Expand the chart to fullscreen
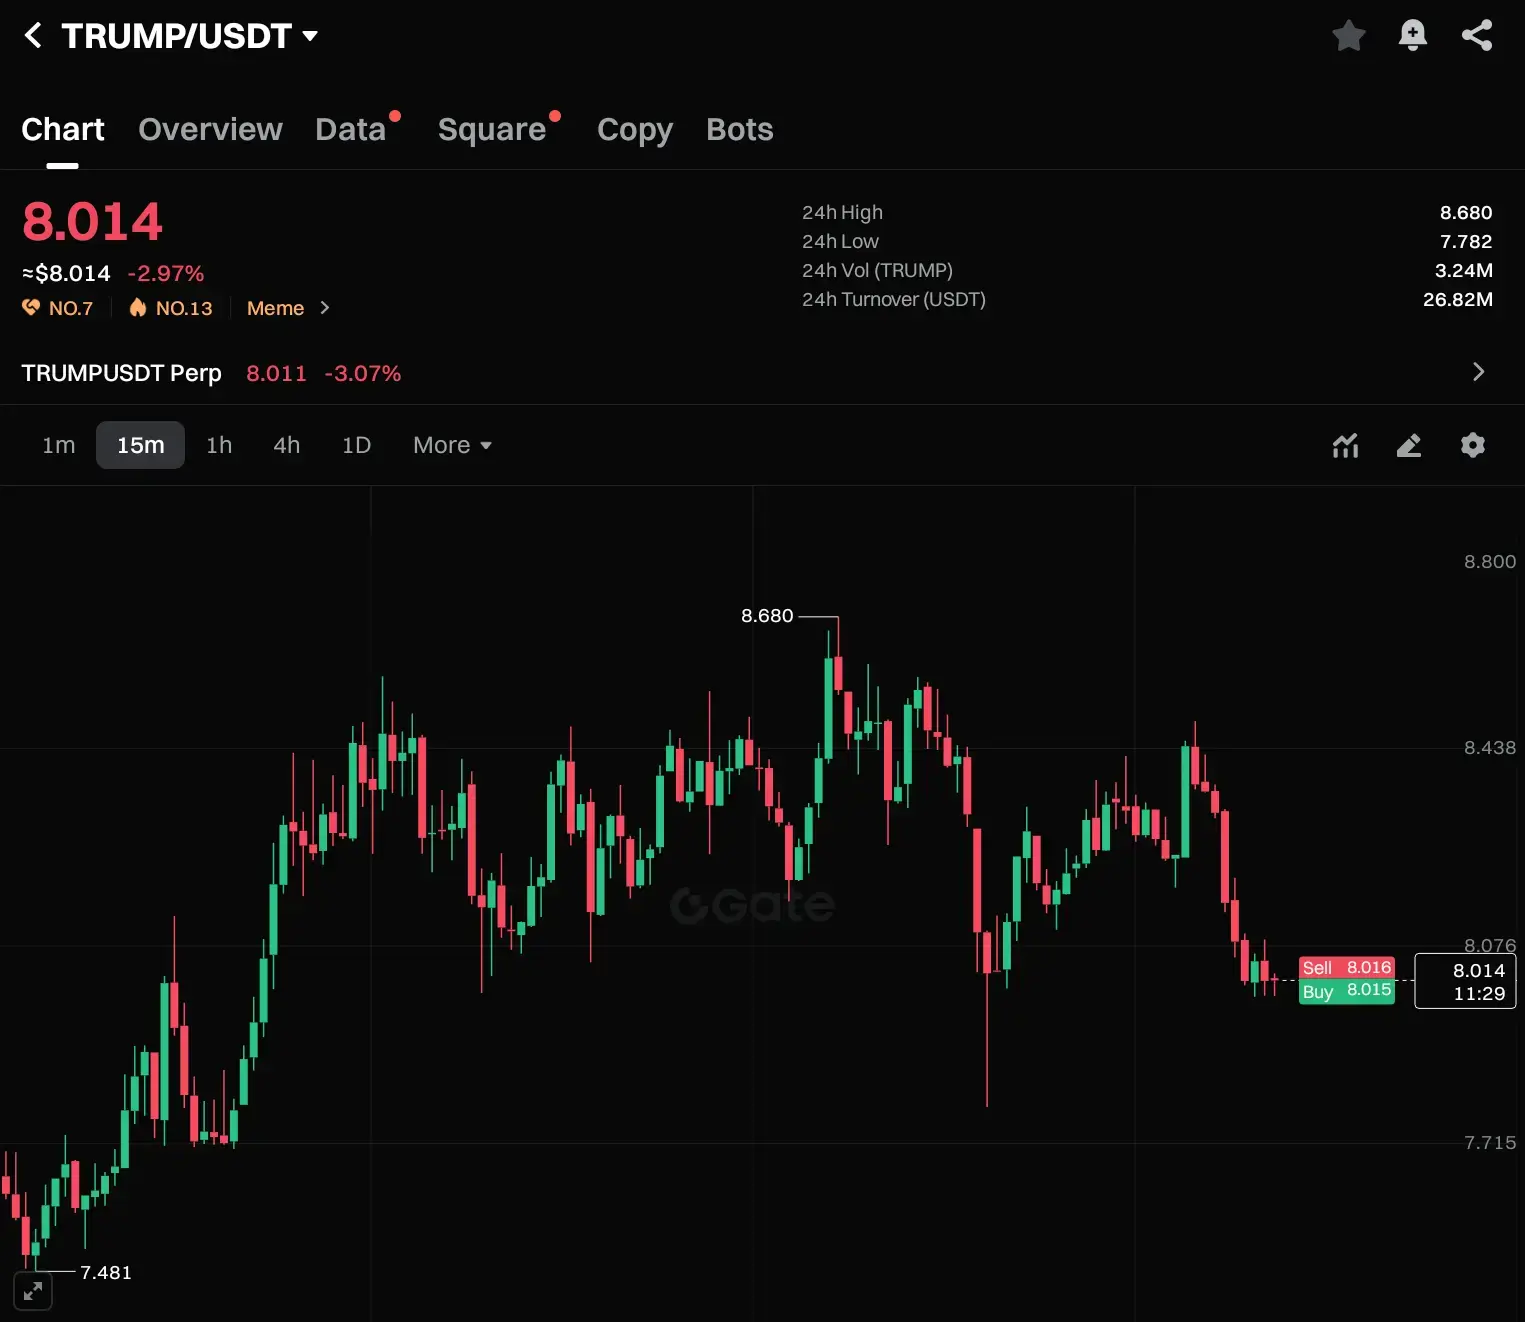The width and height of the screenshot is (1531, 1322). click(x=33, y=1291)
